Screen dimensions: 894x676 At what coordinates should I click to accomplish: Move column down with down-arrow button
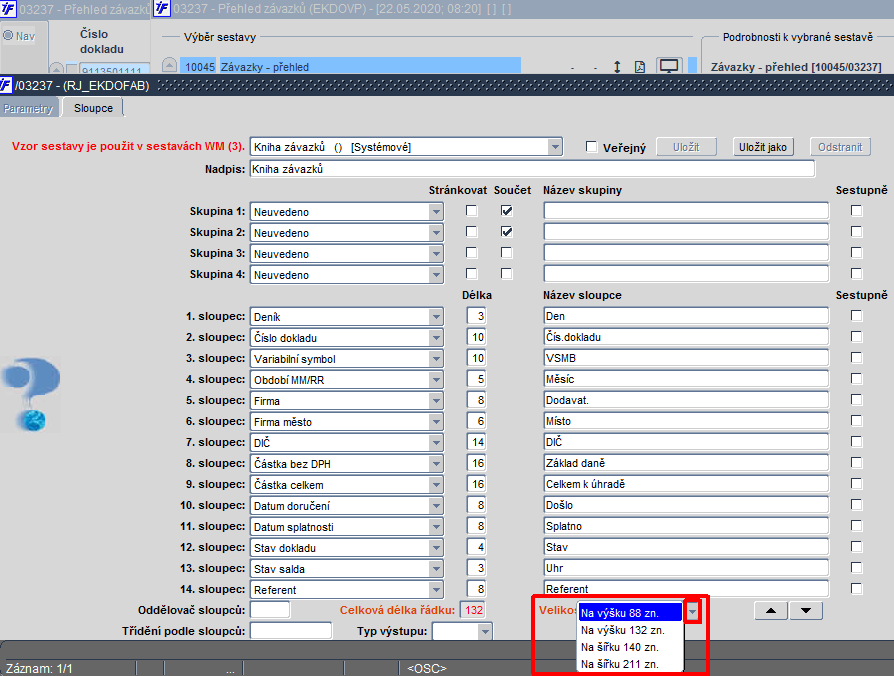click(806, 610)
